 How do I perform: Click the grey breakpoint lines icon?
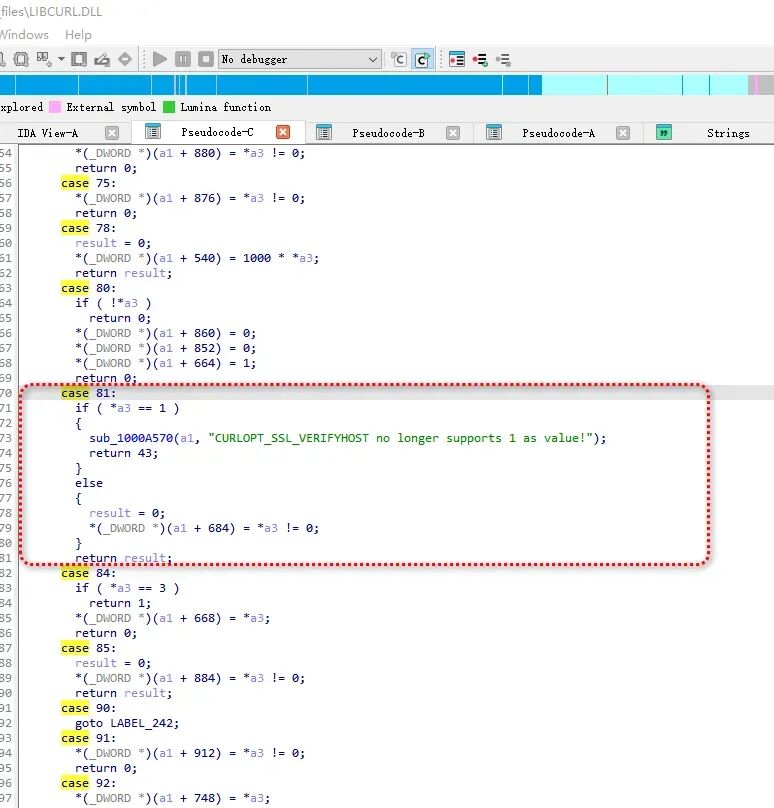pos(503,60)
